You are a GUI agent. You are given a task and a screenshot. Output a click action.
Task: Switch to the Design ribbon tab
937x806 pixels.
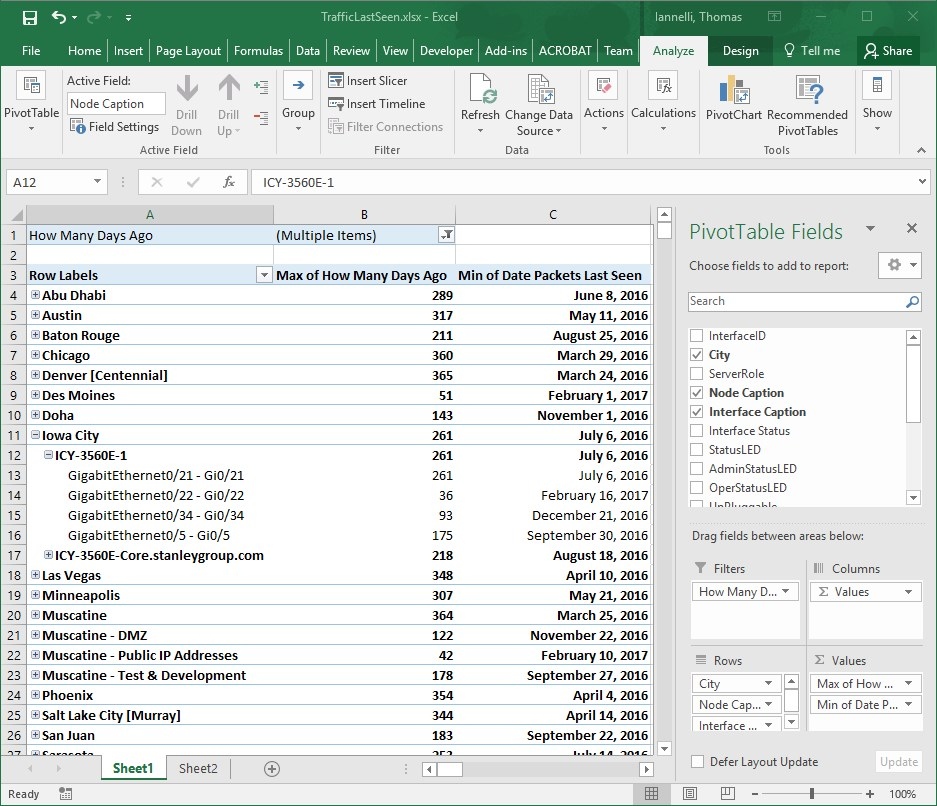click(x=740, y=51)
